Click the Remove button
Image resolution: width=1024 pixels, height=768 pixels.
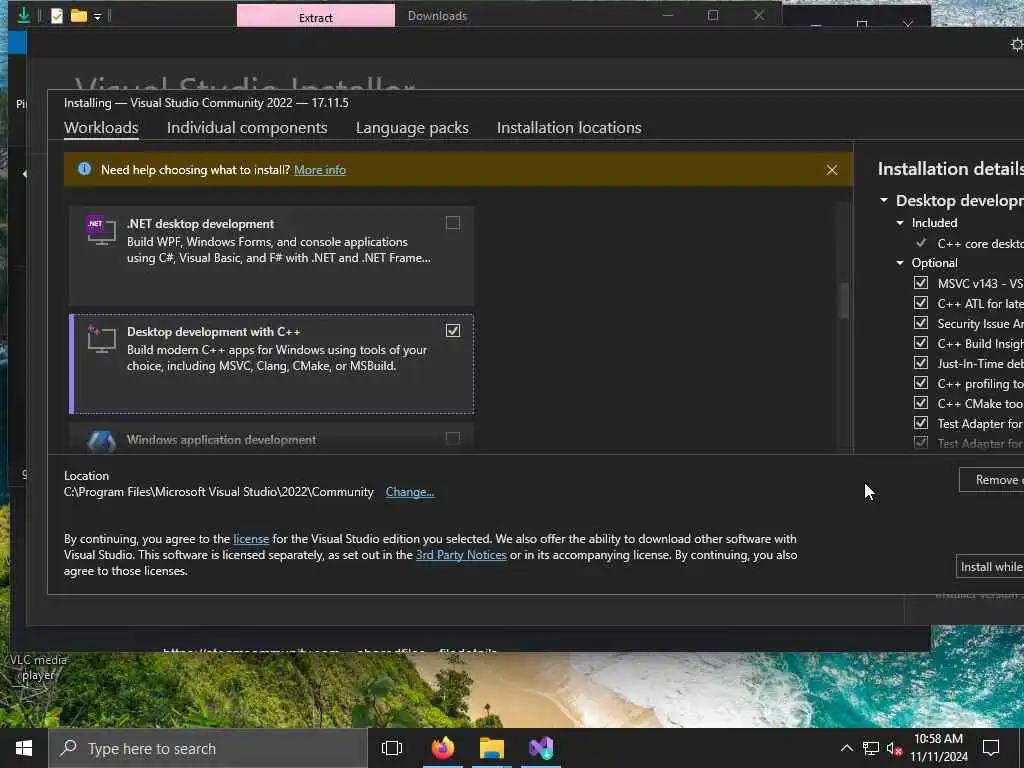[x=991, y=480]
